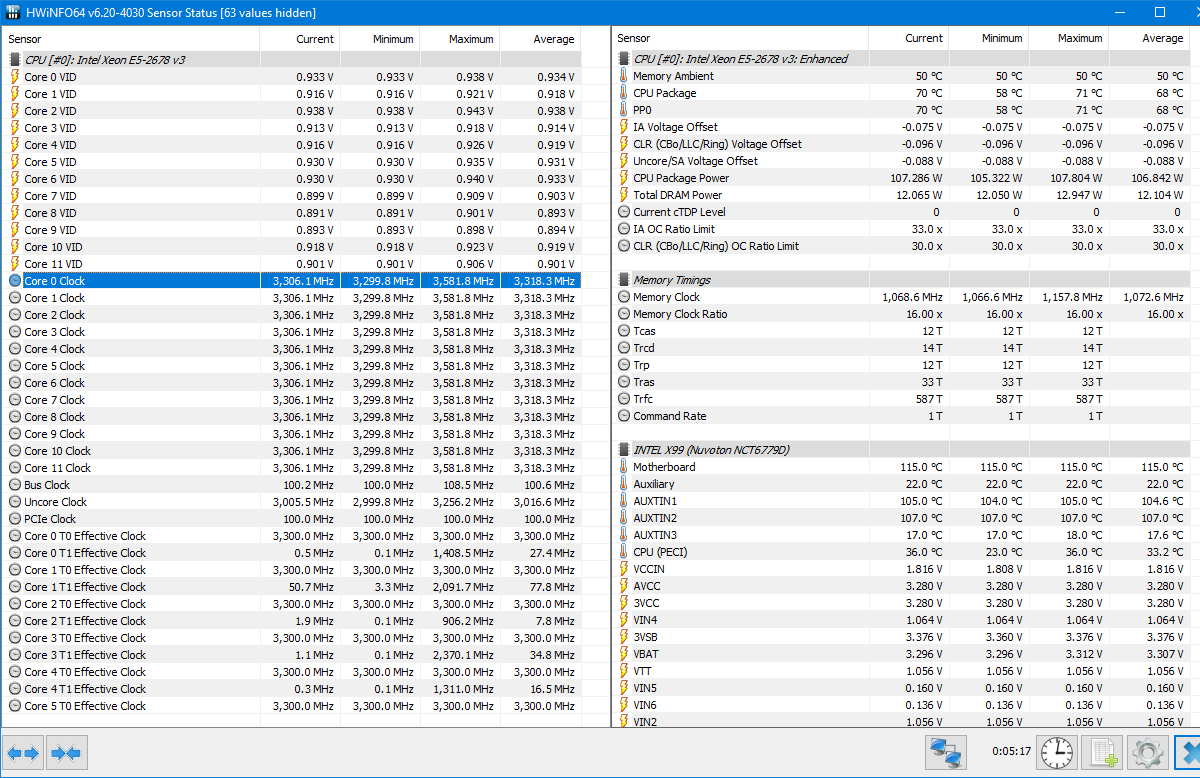Click the chip icon of INTEL X99 section
This screenshot has width=1200, height=778.
[624, 450]
